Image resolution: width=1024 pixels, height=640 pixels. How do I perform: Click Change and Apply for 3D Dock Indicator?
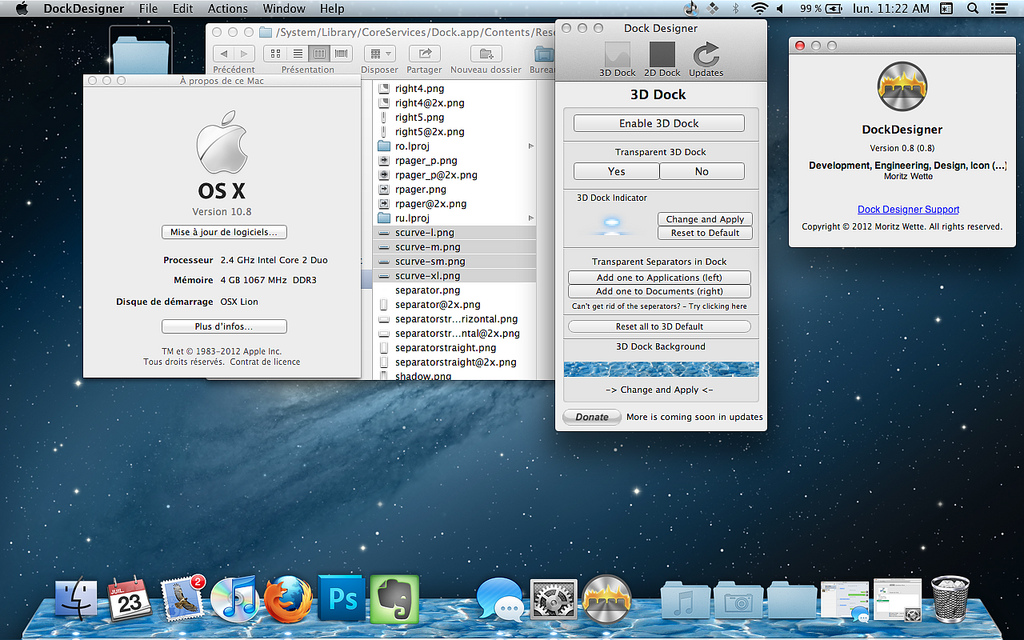pos(705,219)
